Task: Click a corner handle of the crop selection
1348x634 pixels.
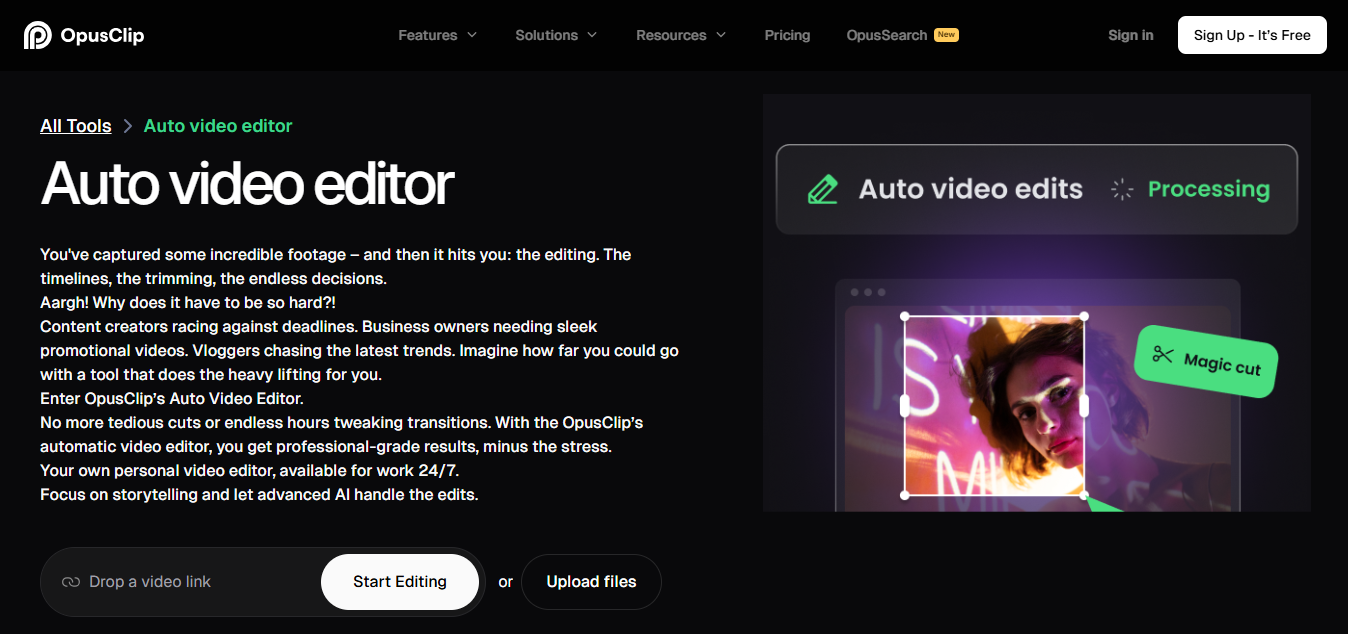Action: (x=905, y=318)
